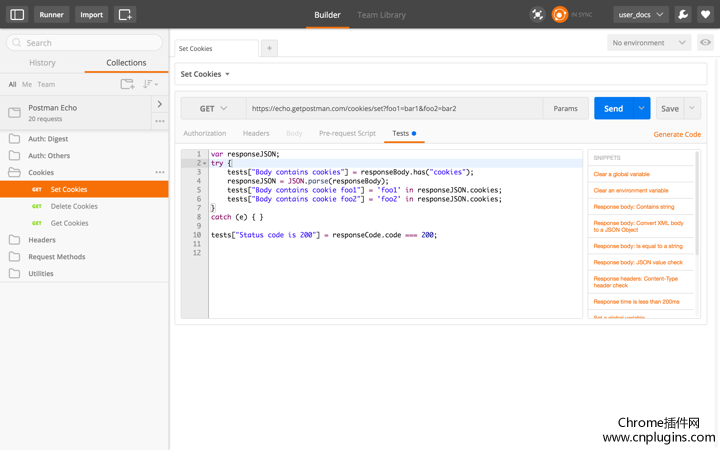Open a new window via toolbar icon

pos(125,15)
